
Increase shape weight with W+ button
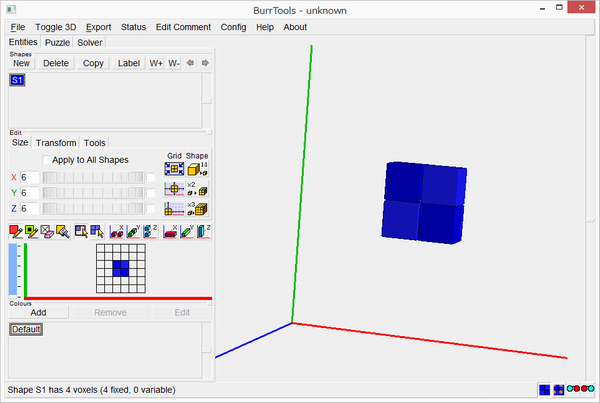tap(156, 63)
